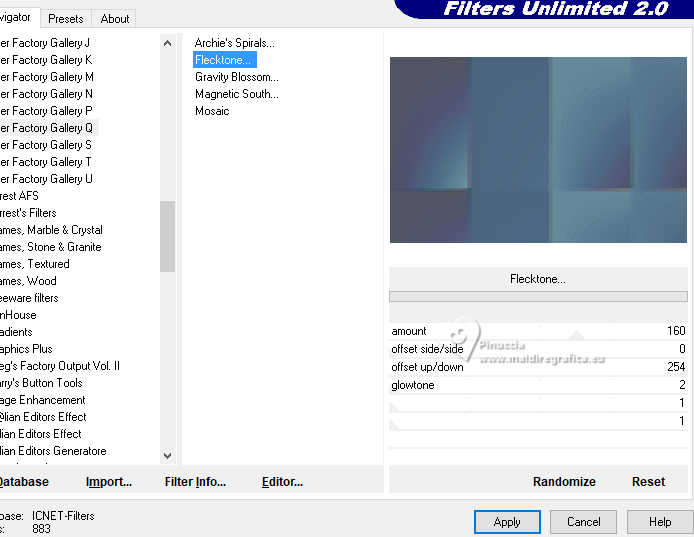Select the Gradients category
The width and height of the screenshot is (694, 537).
[x=16, y=332]
